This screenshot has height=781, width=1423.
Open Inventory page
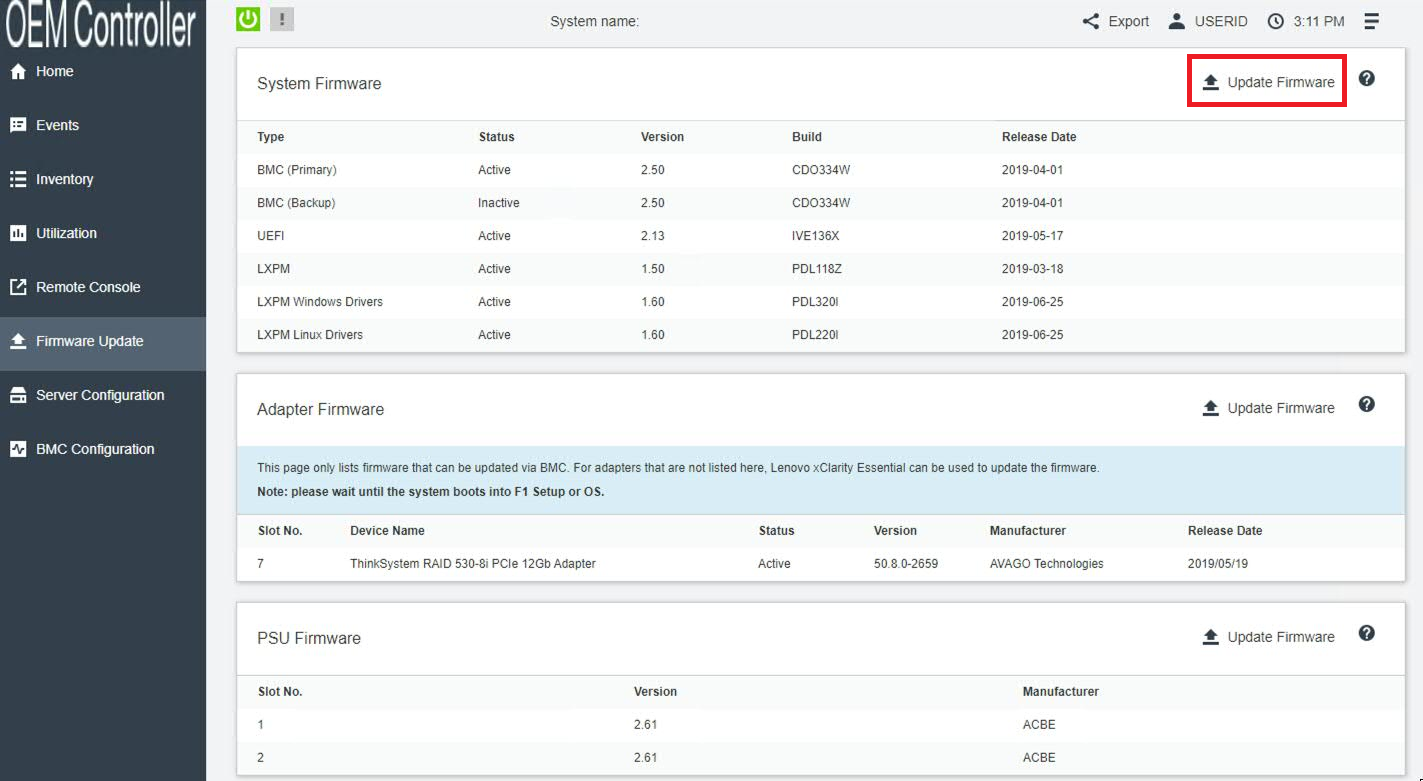tap(103, 179)
